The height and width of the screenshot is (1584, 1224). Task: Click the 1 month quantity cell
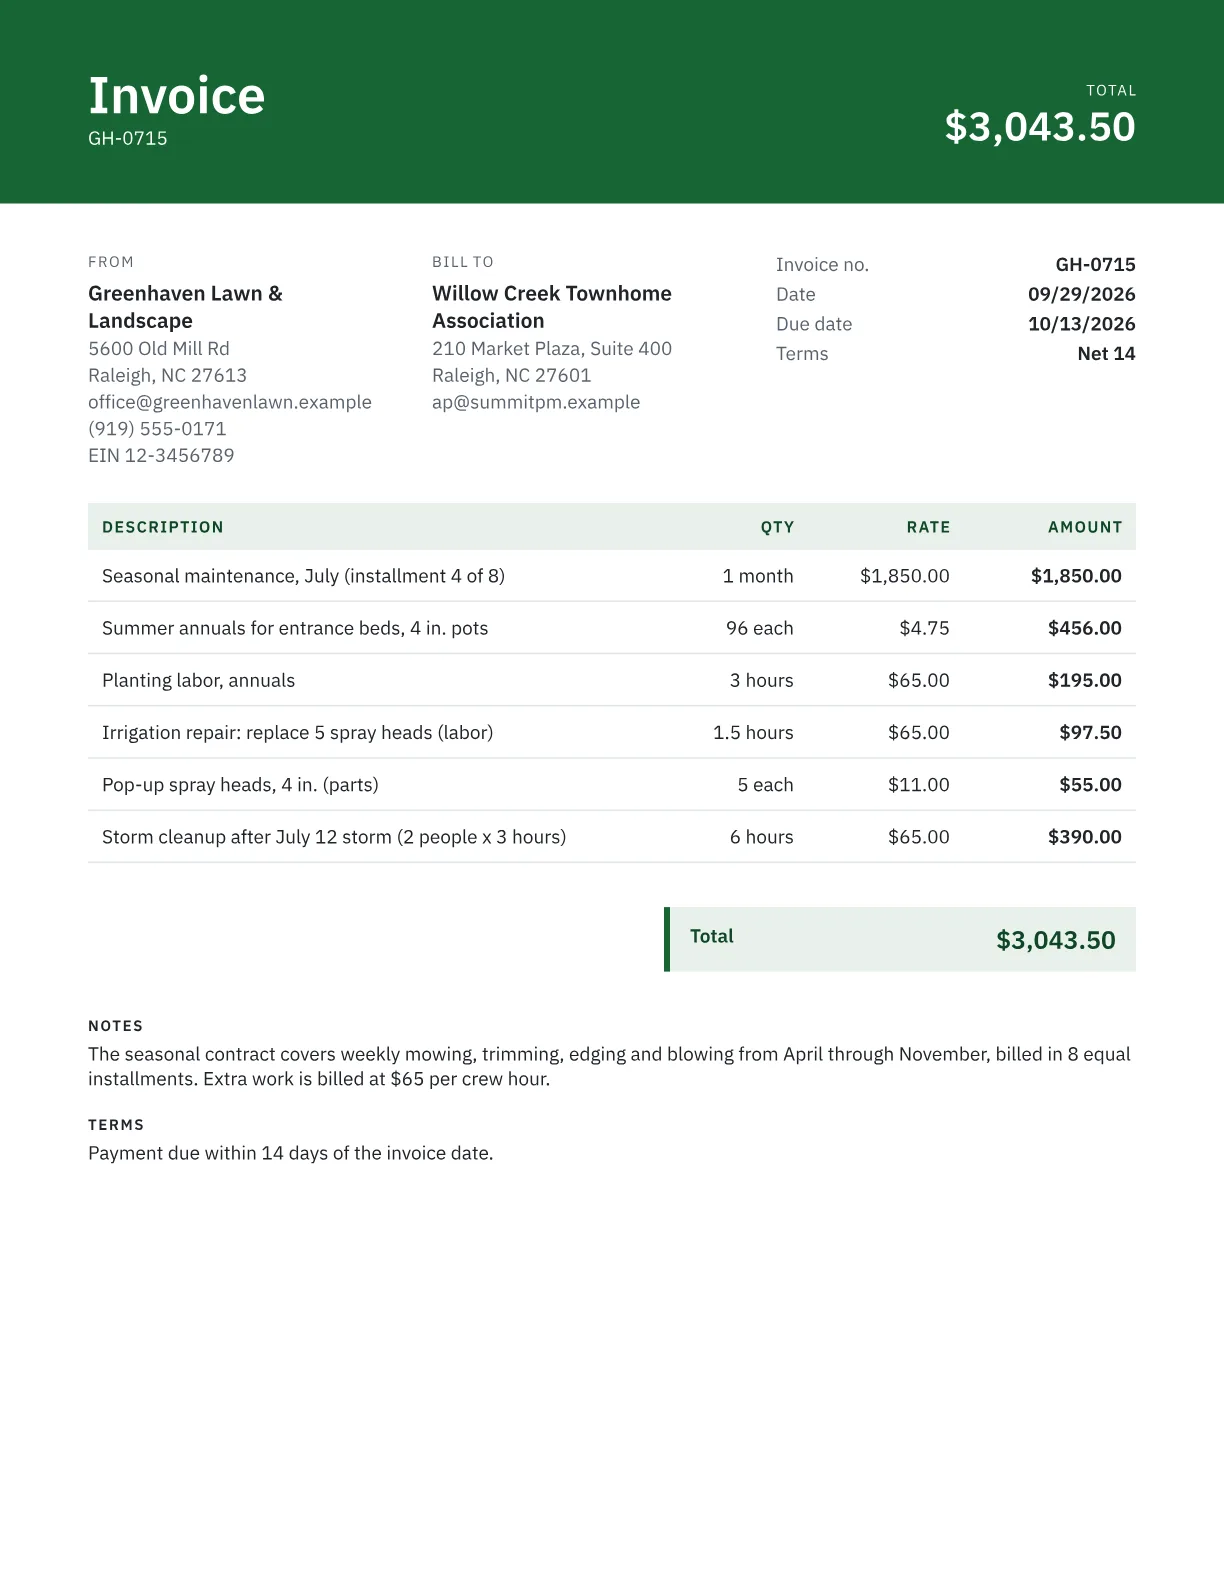tap(758, 576)
